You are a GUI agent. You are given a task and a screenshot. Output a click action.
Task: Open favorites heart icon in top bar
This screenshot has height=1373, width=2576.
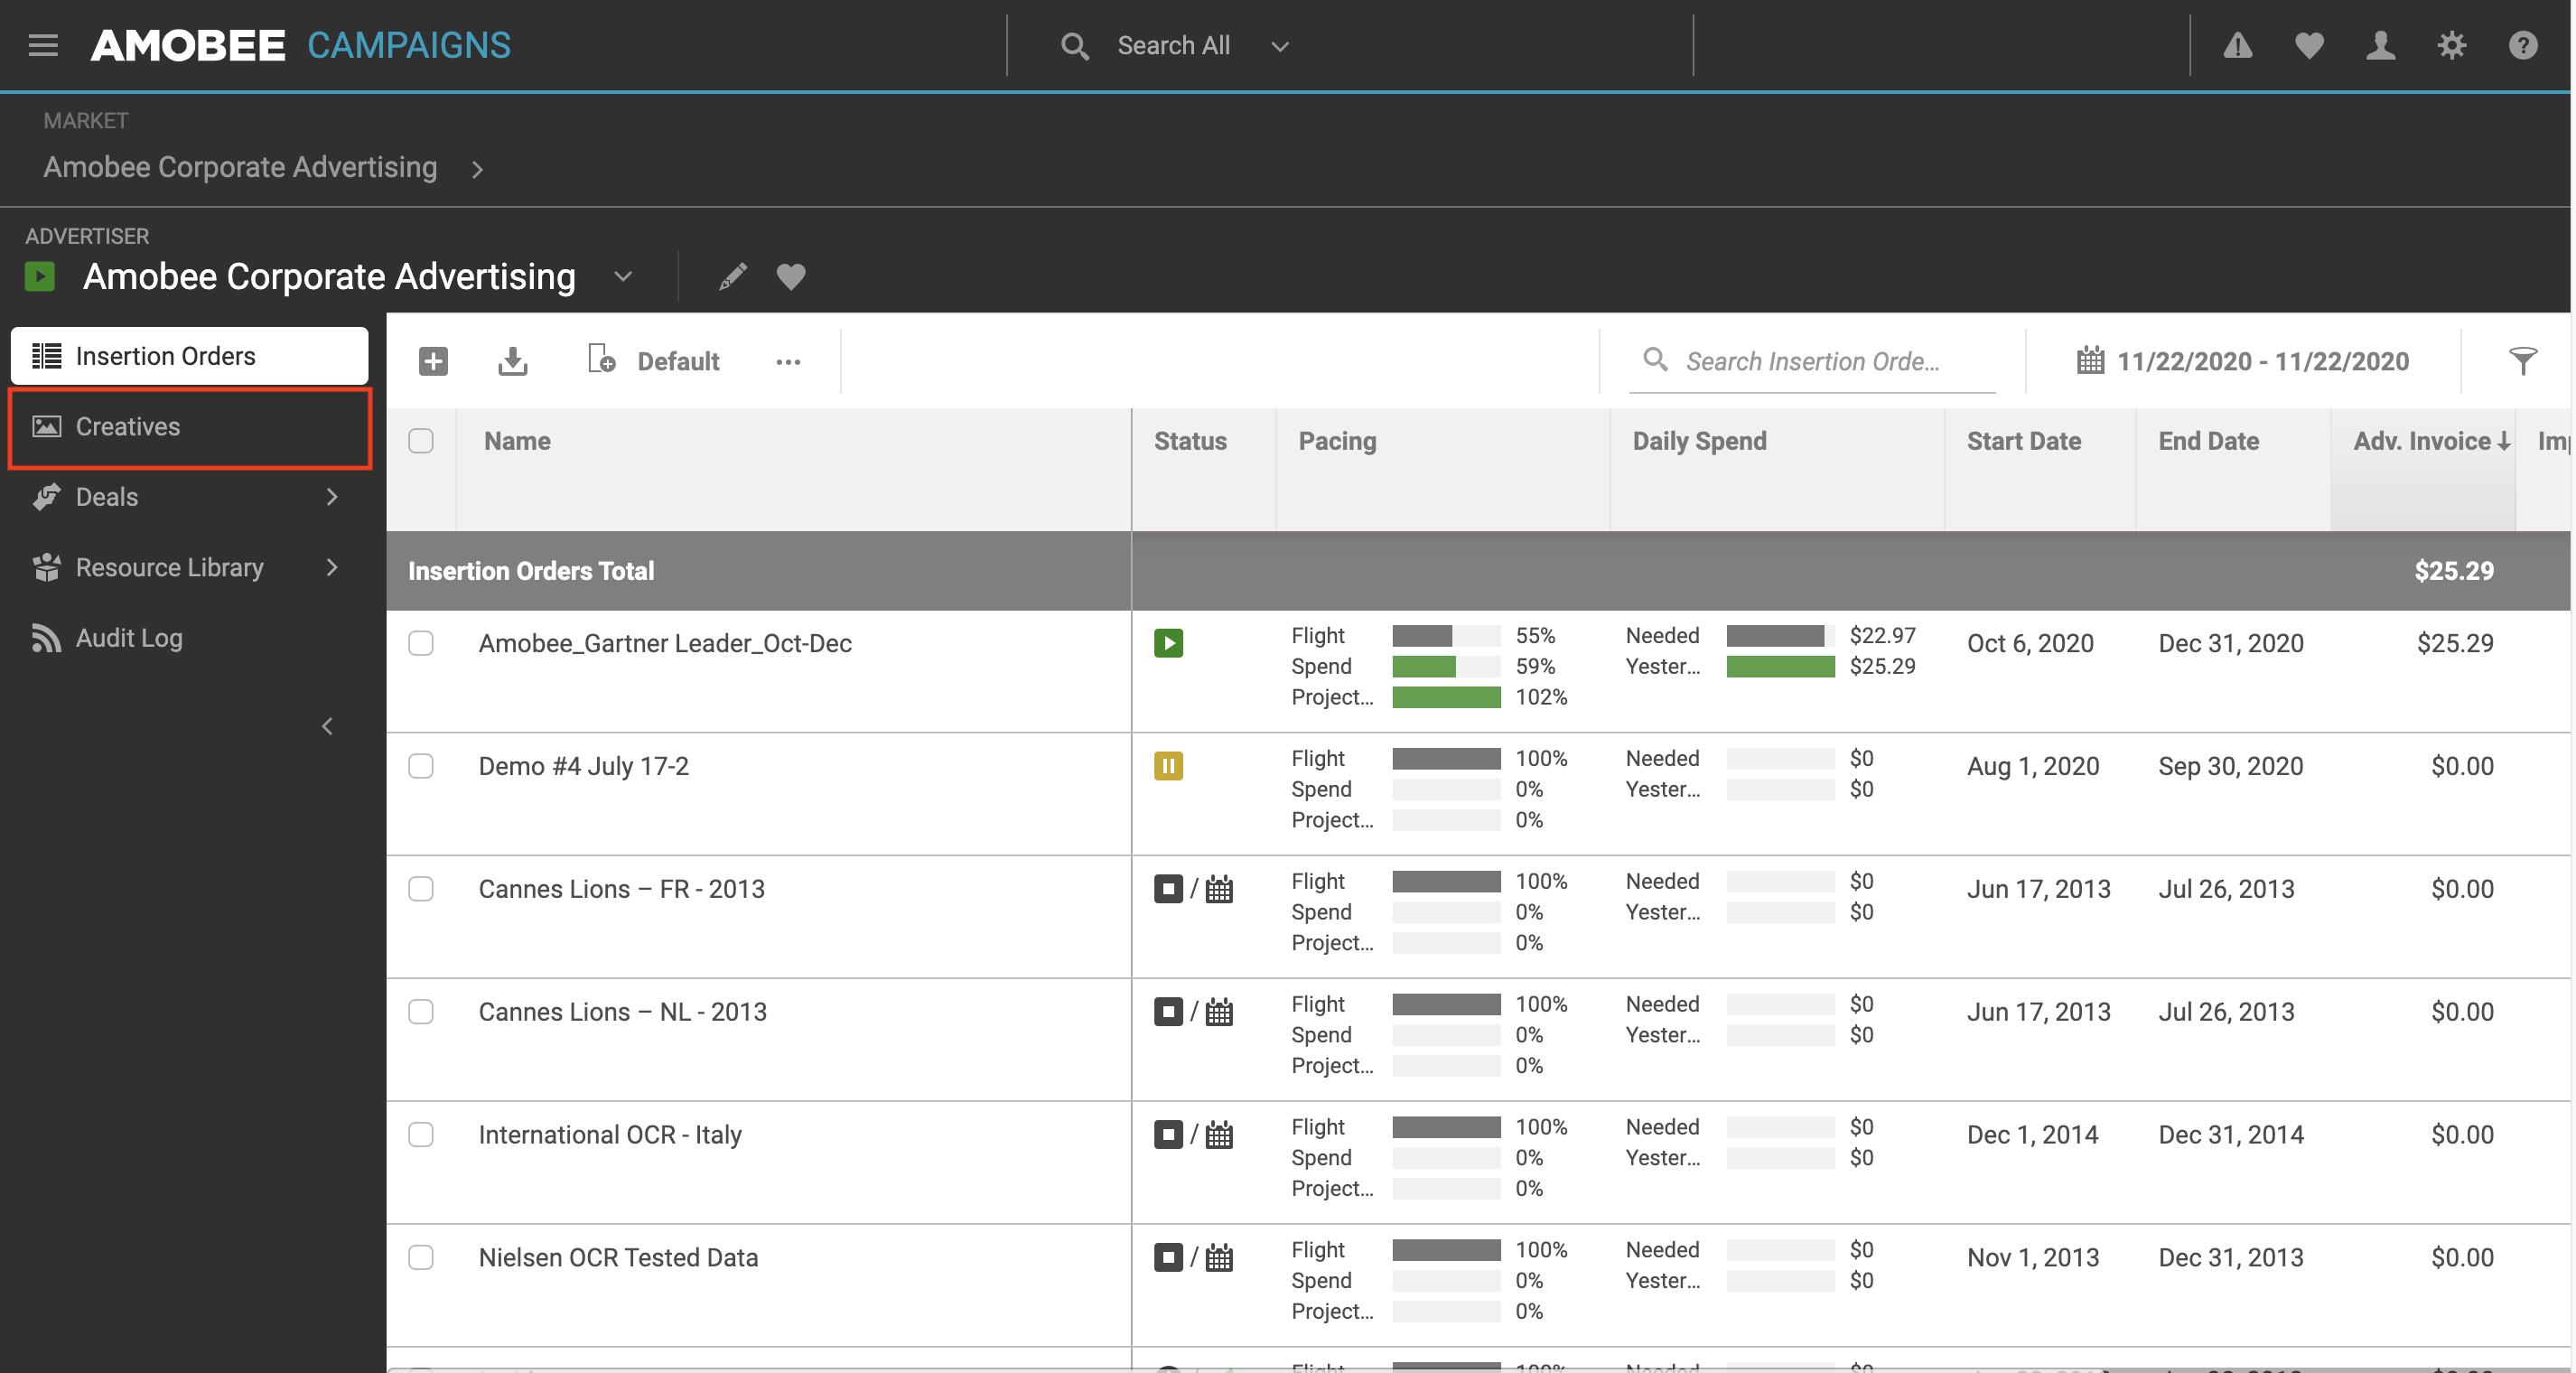[2308, 45]
